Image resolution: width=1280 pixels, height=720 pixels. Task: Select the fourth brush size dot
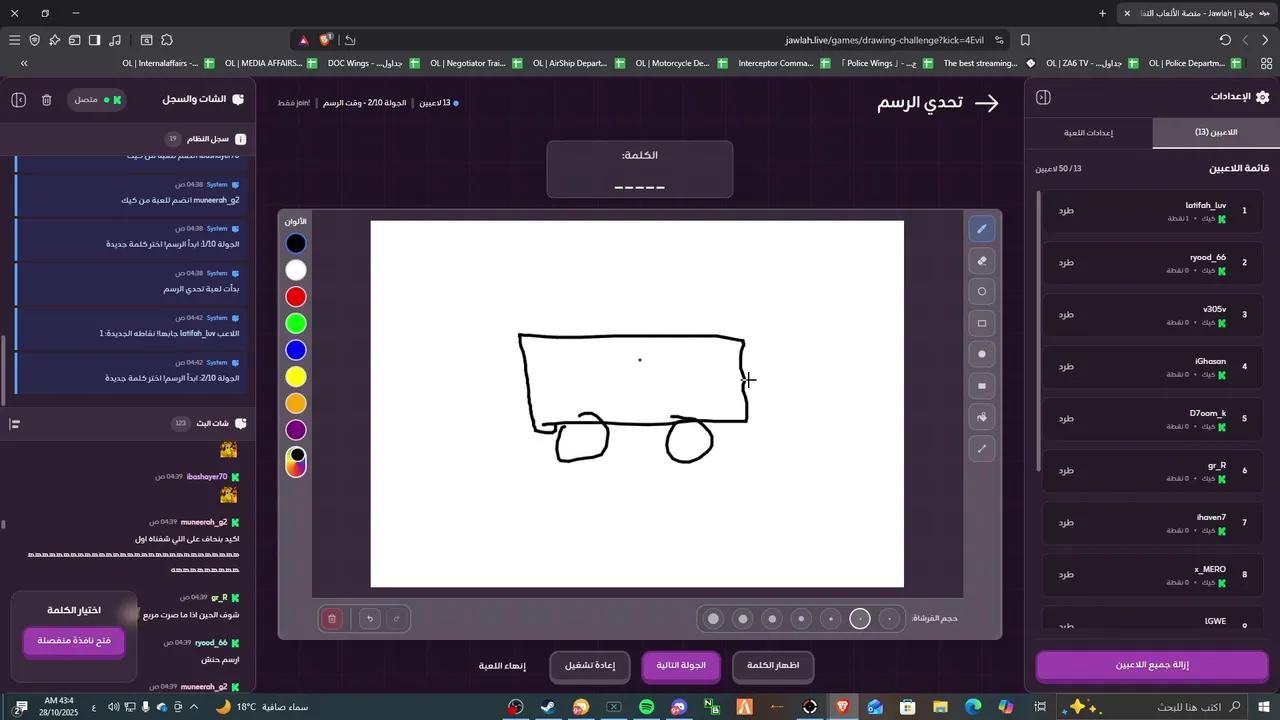[801, 619]
